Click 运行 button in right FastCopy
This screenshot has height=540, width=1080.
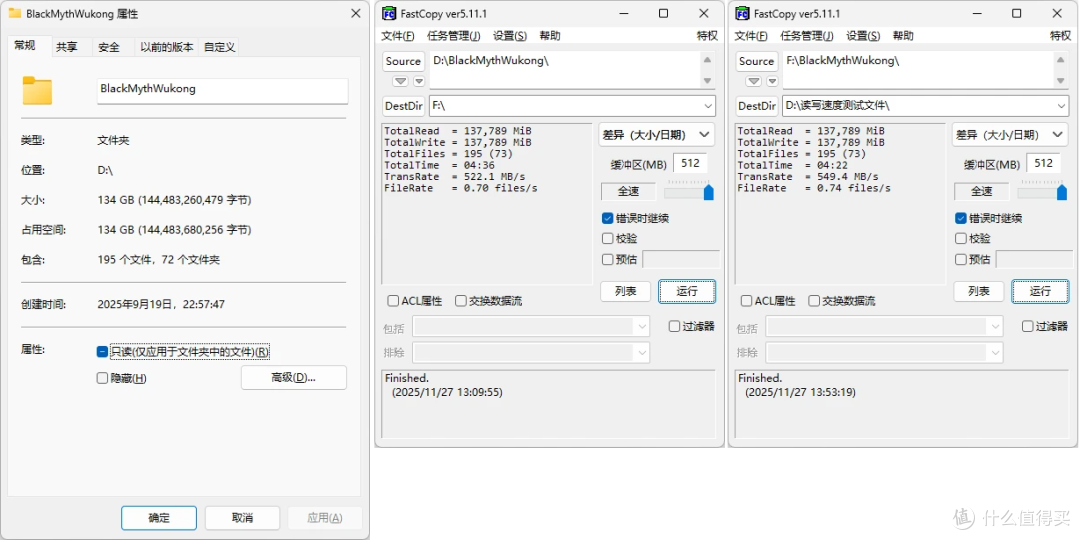[x=1041, y=291]
